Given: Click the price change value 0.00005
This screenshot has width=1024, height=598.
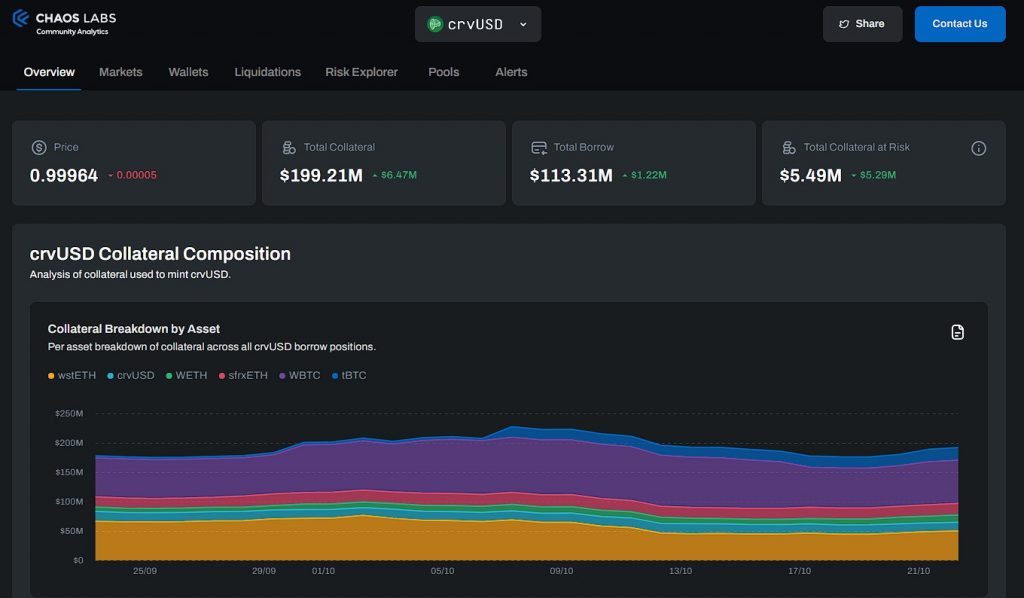Looking at the screenshot, I should 136,175.
